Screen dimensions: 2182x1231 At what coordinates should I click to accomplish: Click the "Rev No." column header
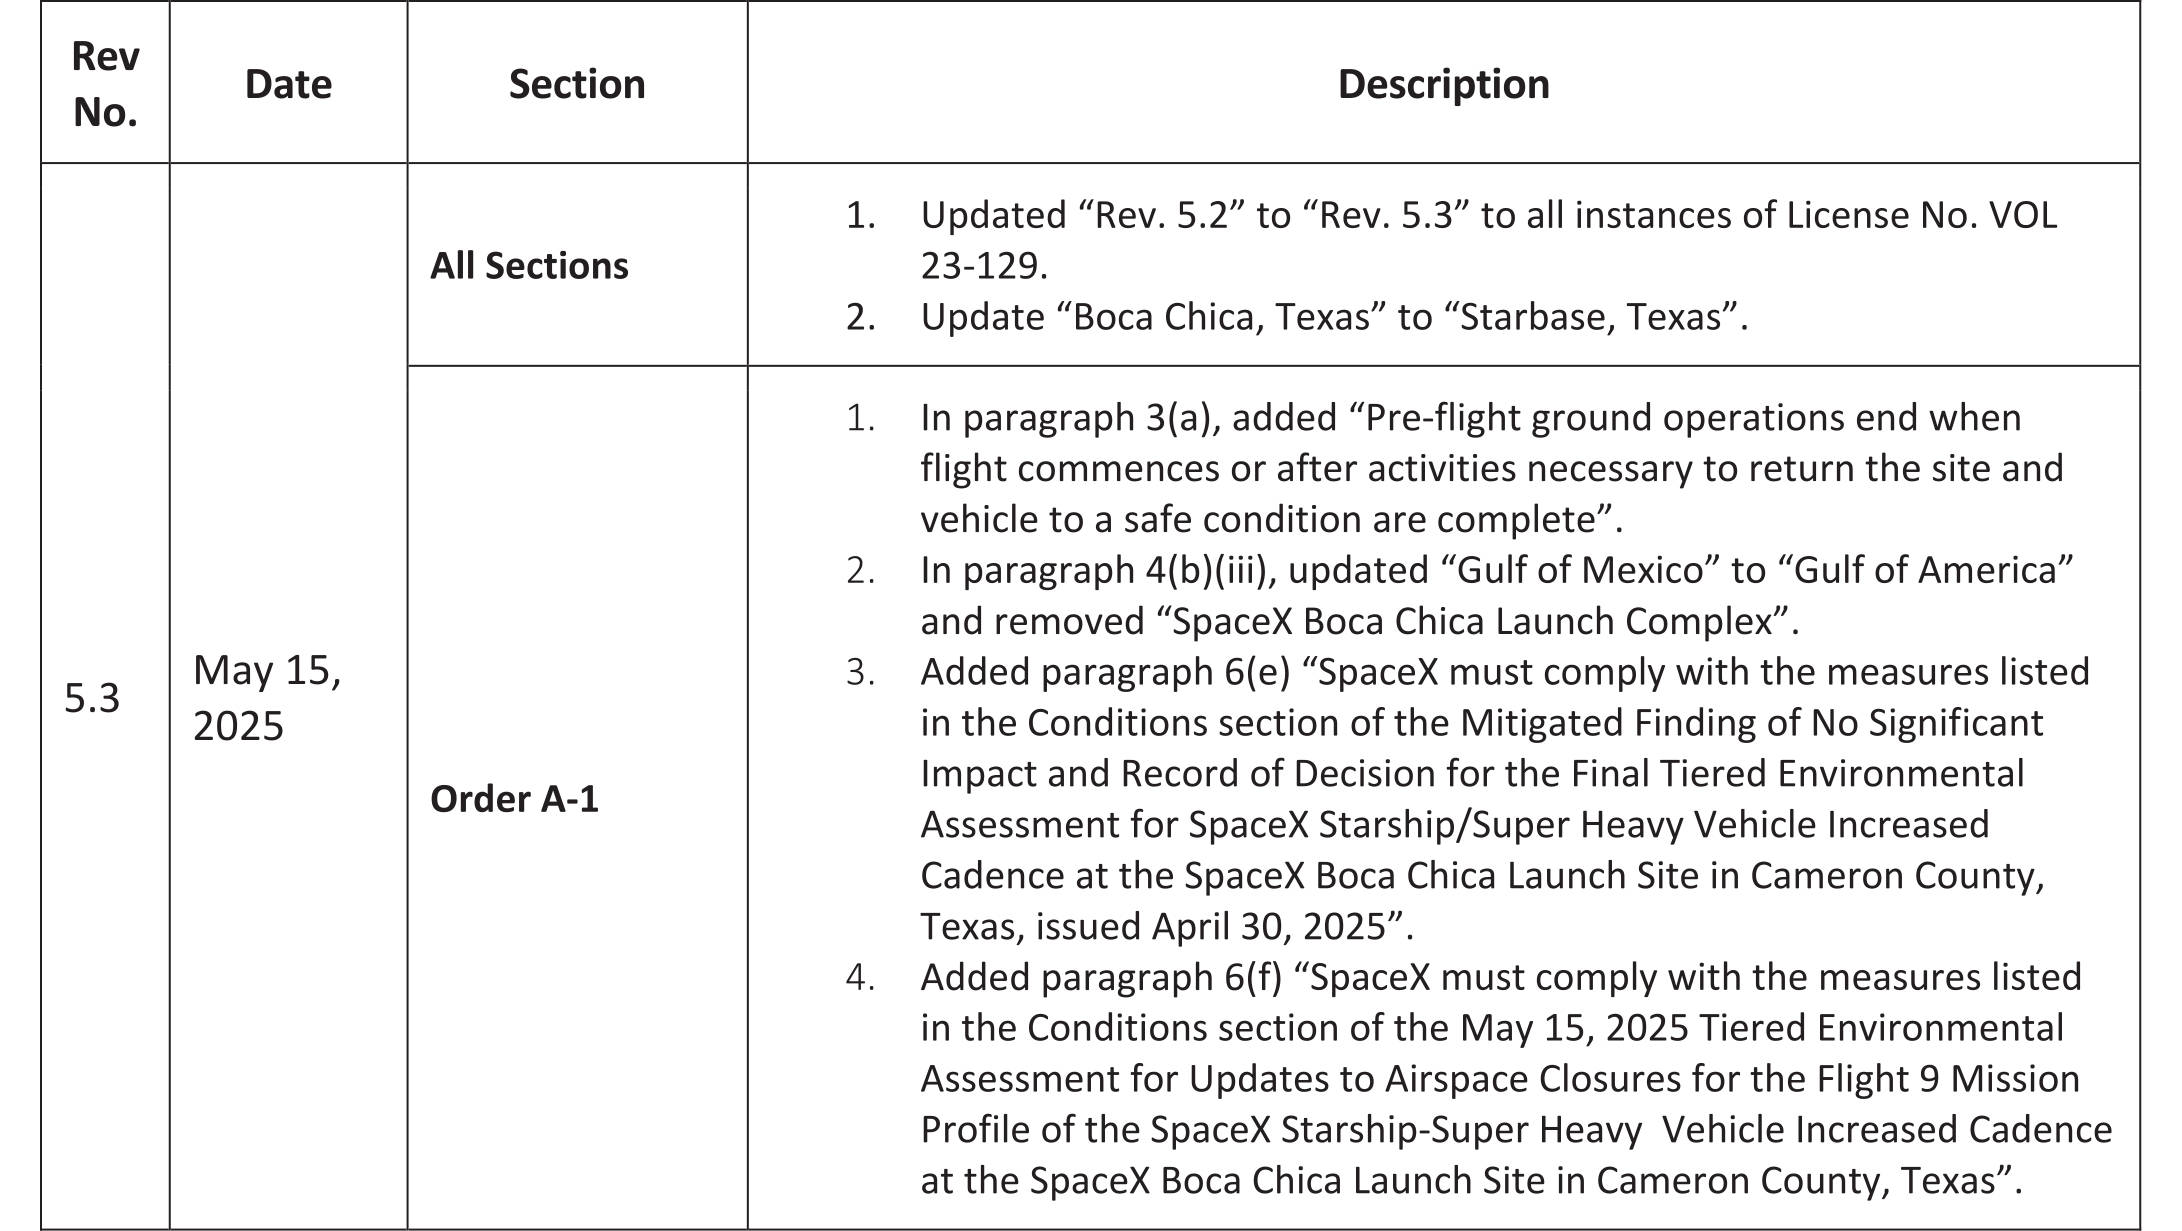(105, 84)
